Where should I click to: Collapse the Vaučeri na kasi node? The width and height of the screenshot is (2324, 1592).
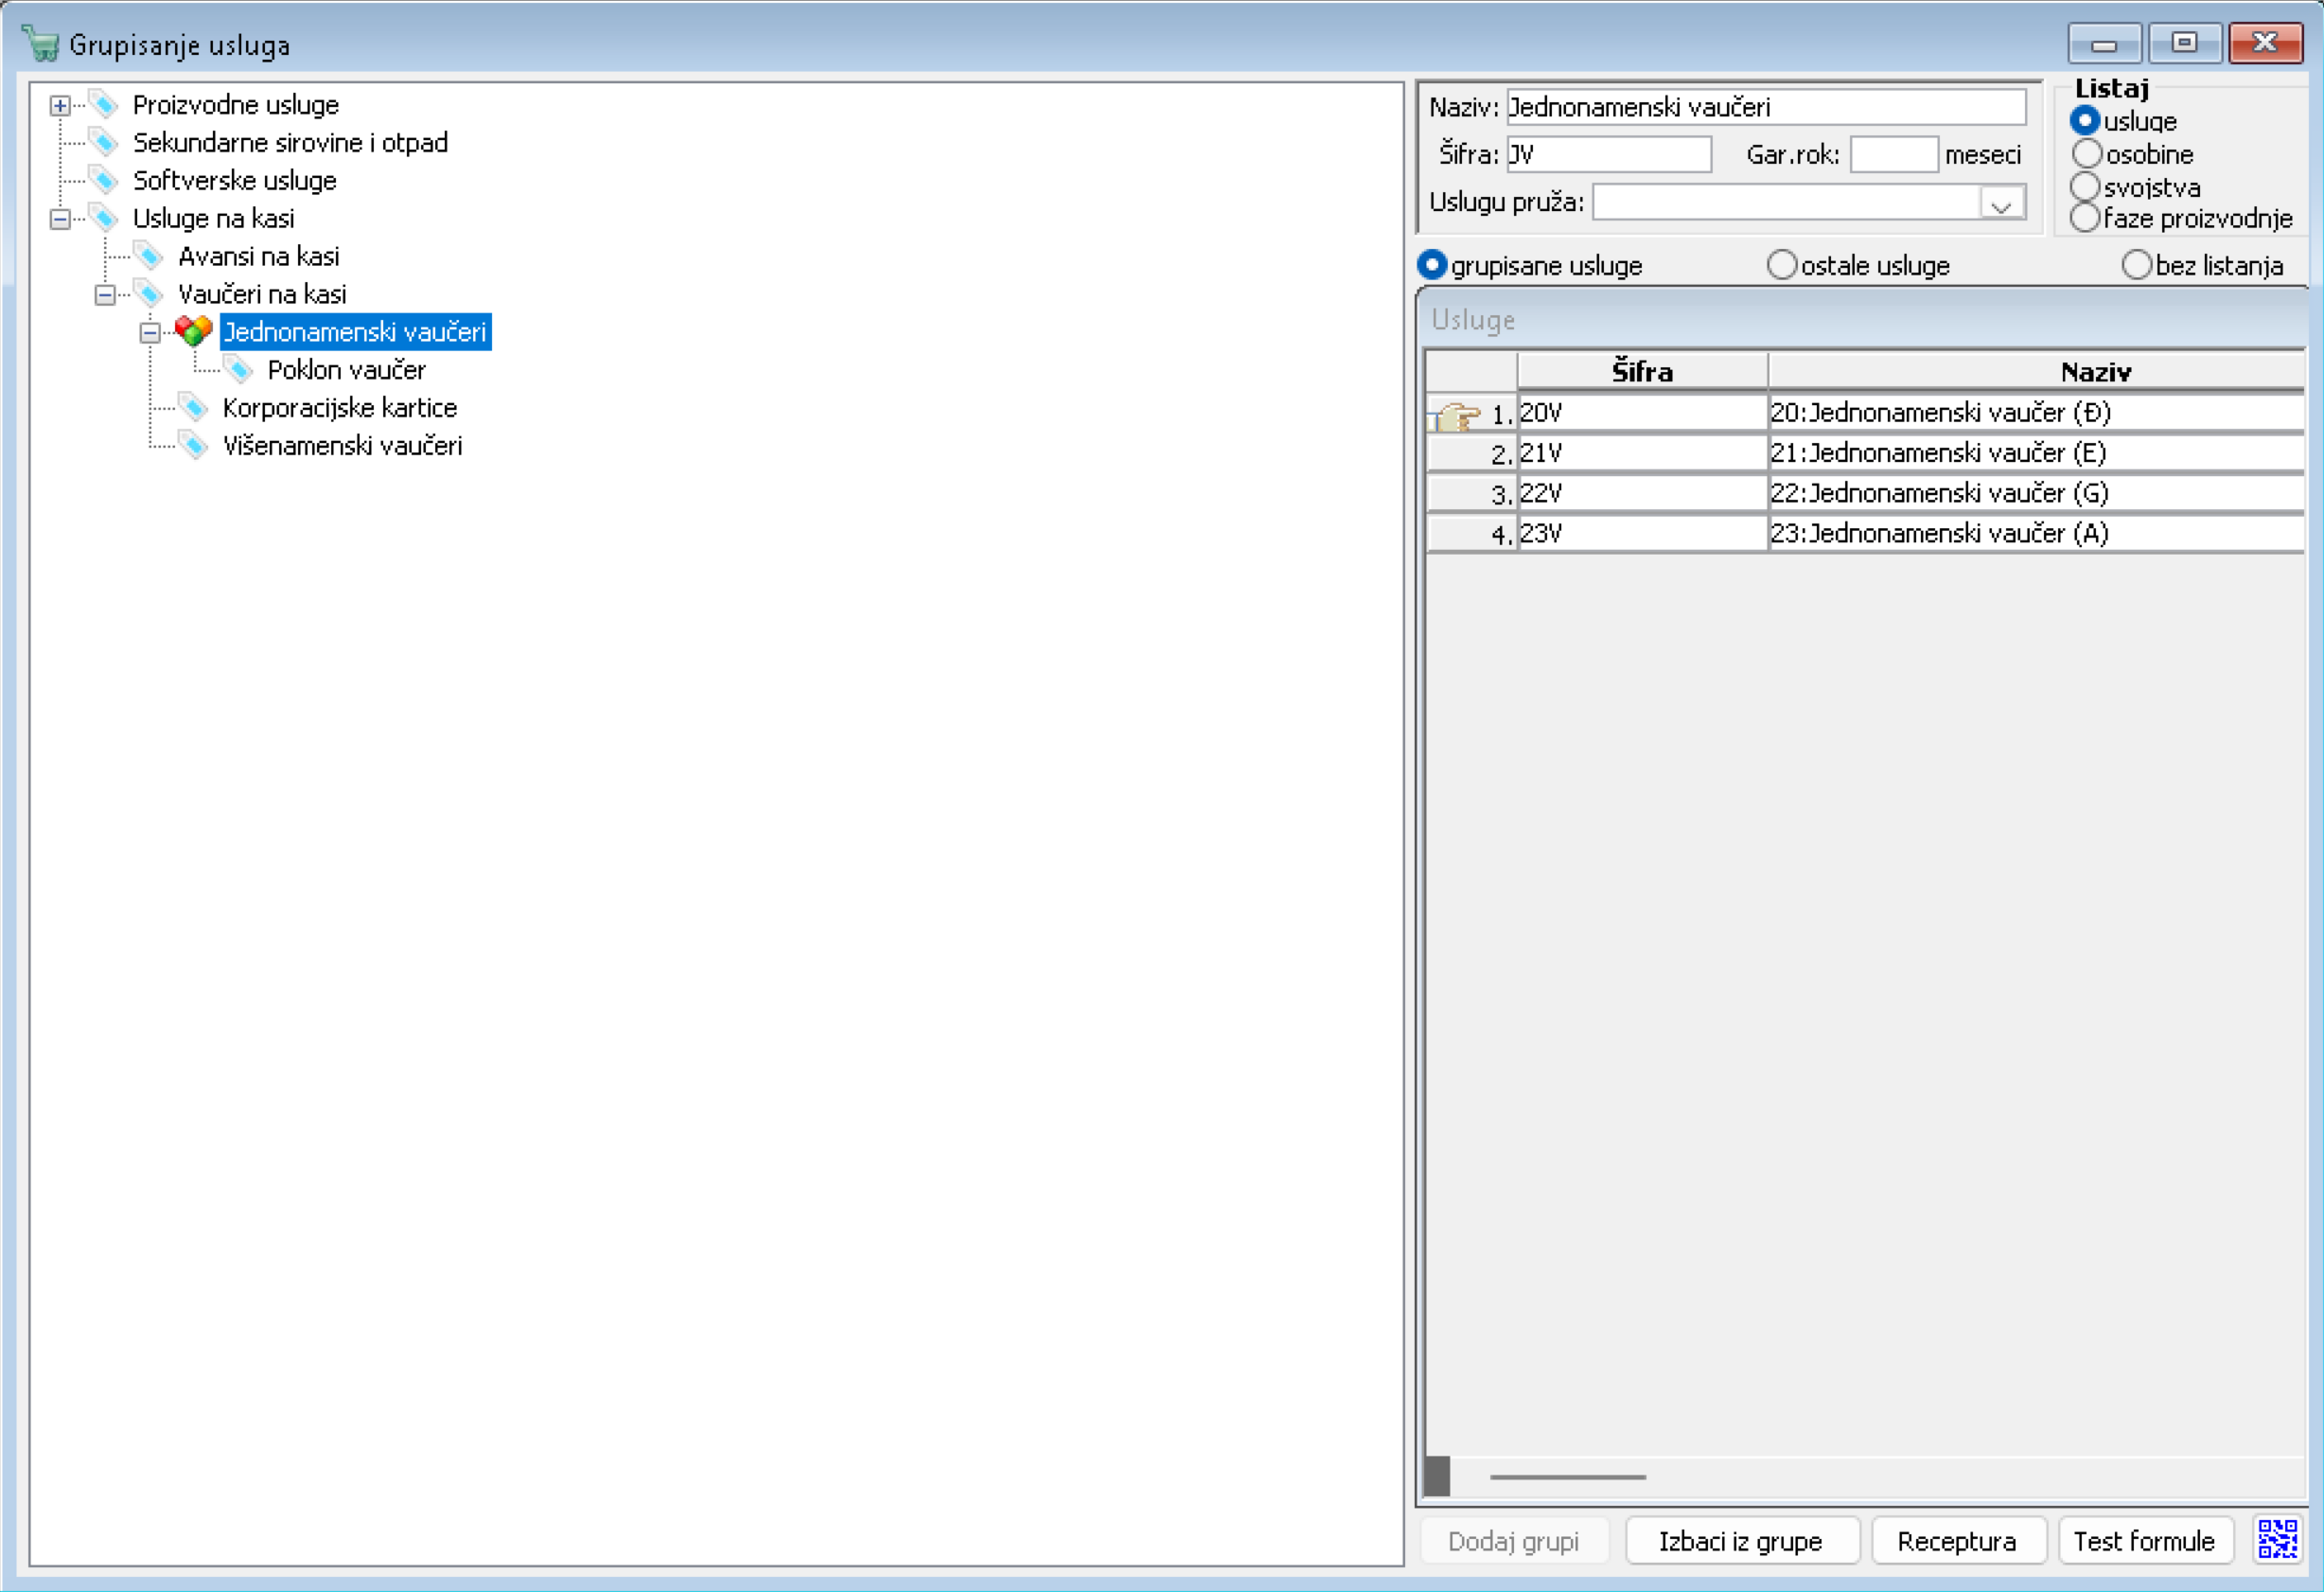click(x=105, y=295)
